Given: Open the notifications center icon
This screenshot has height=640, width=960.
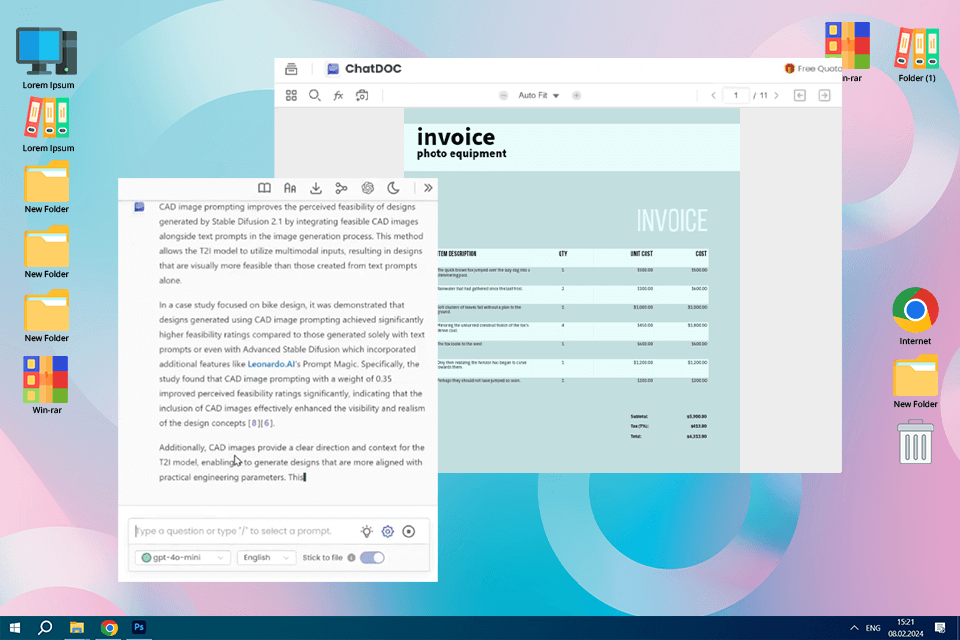Looking at the screenshot, I should click(940, 627).
